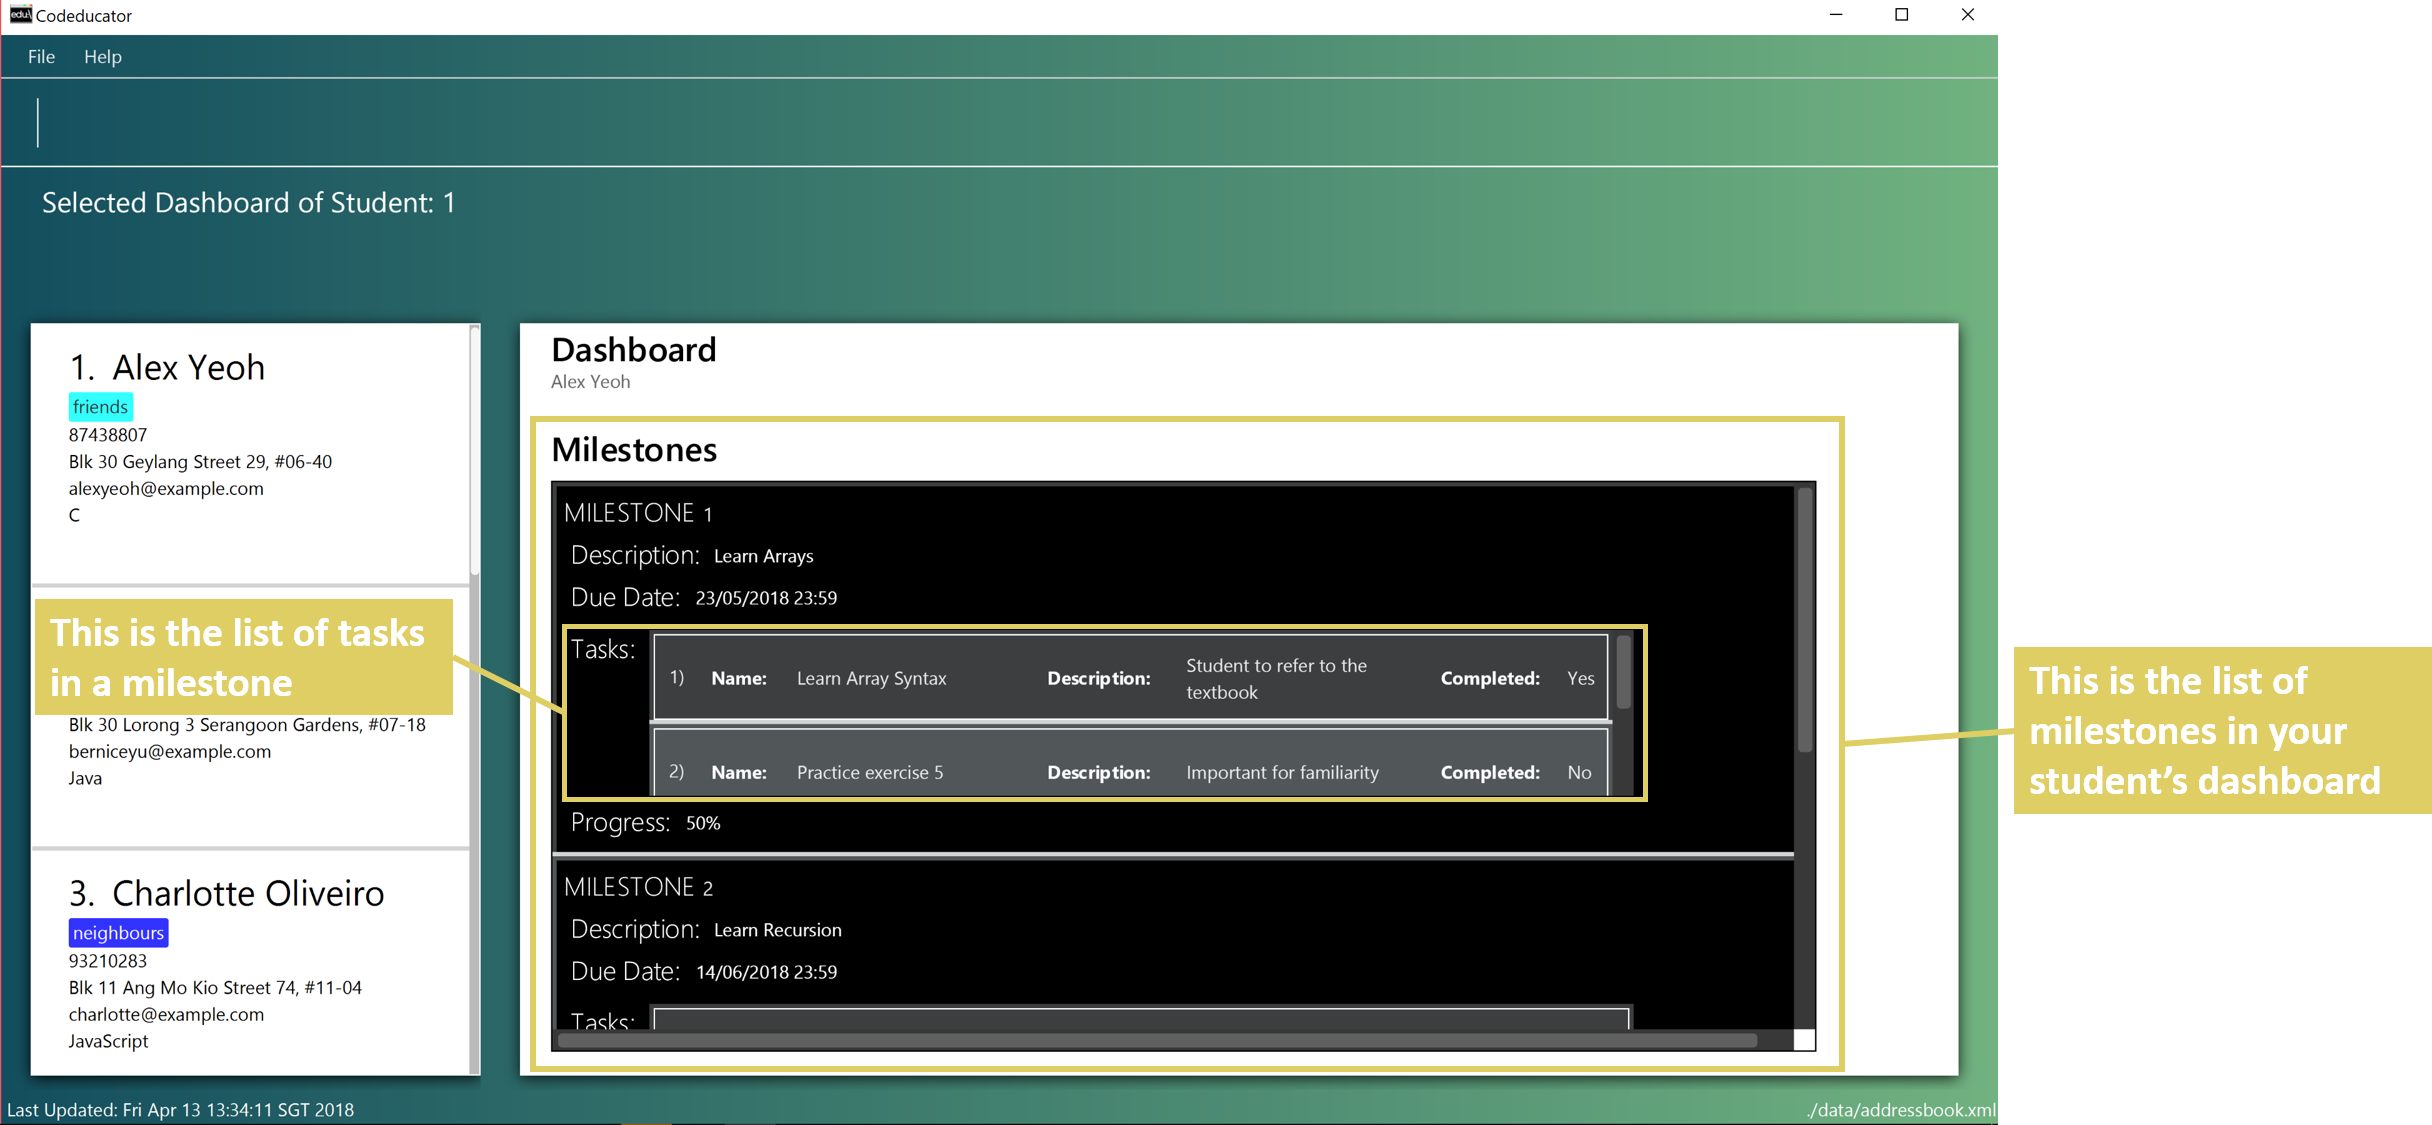Image resolution: width=2432 pixels, height=1125 pixels.
Task: Minimize the Codeducator window
Action: [x=1836, y=15]
